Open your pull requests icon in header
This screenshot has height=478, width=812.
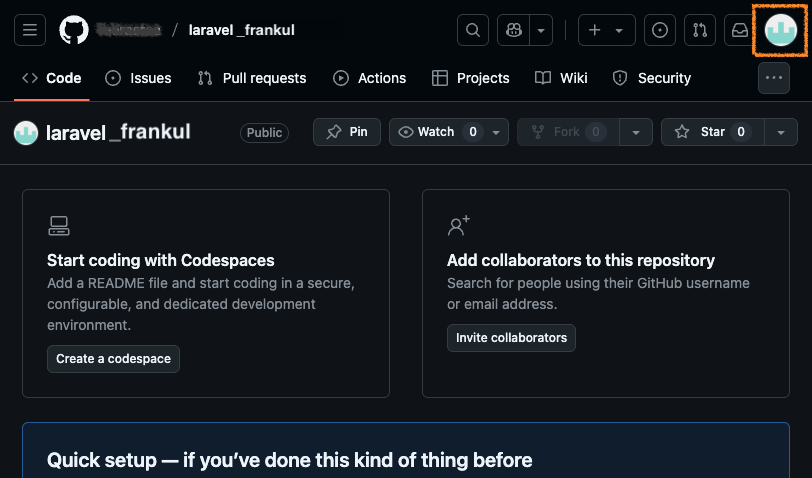(700, 30)
